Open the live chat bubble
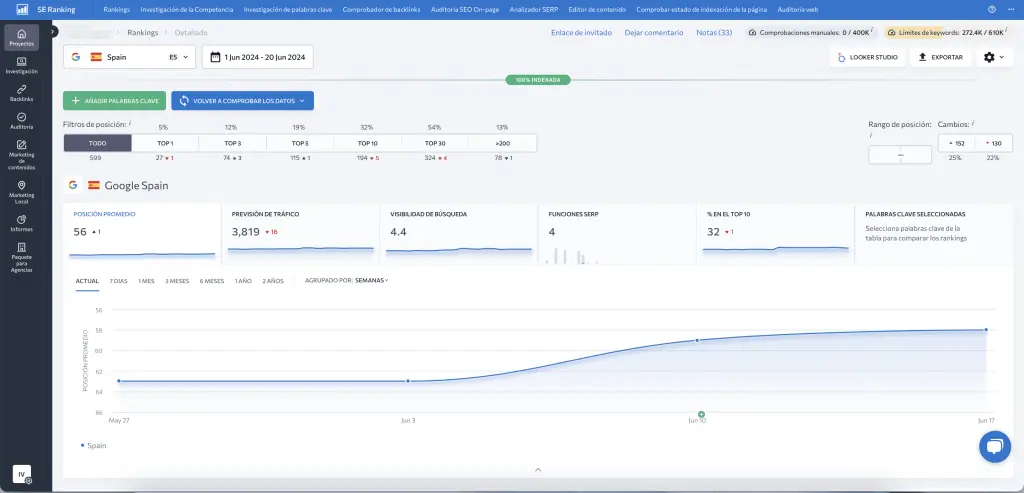This screenshot has width=1024, height=493. point(995,447)
